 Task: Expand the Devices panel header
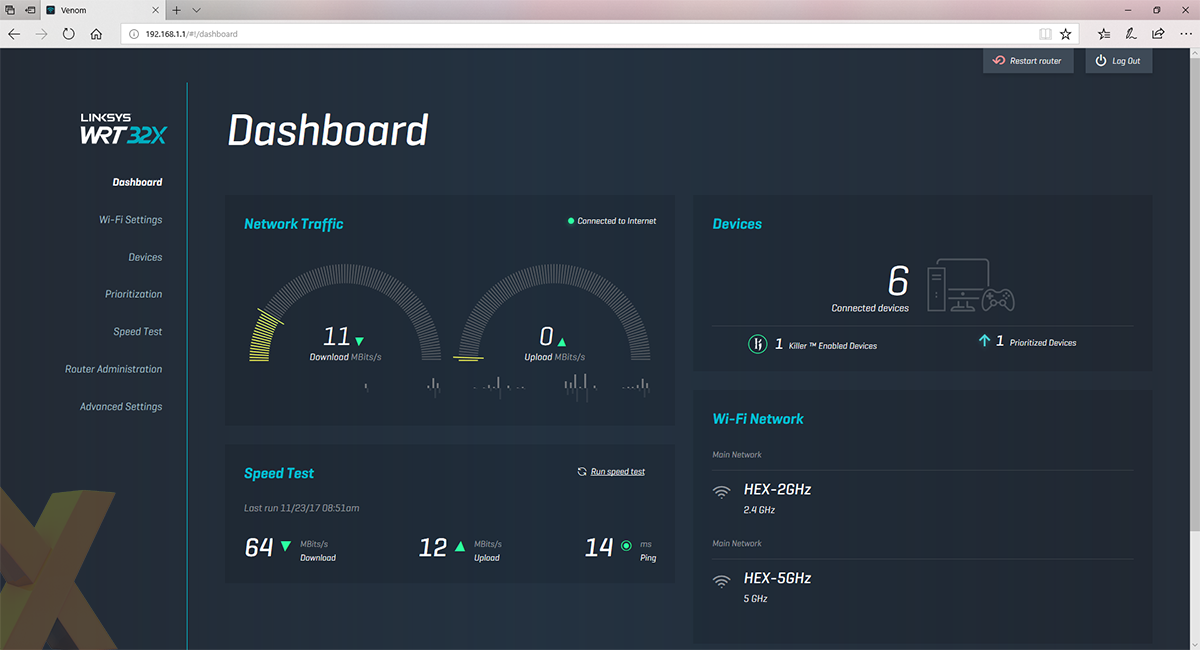pyautogui.click(x=737, y=223)
